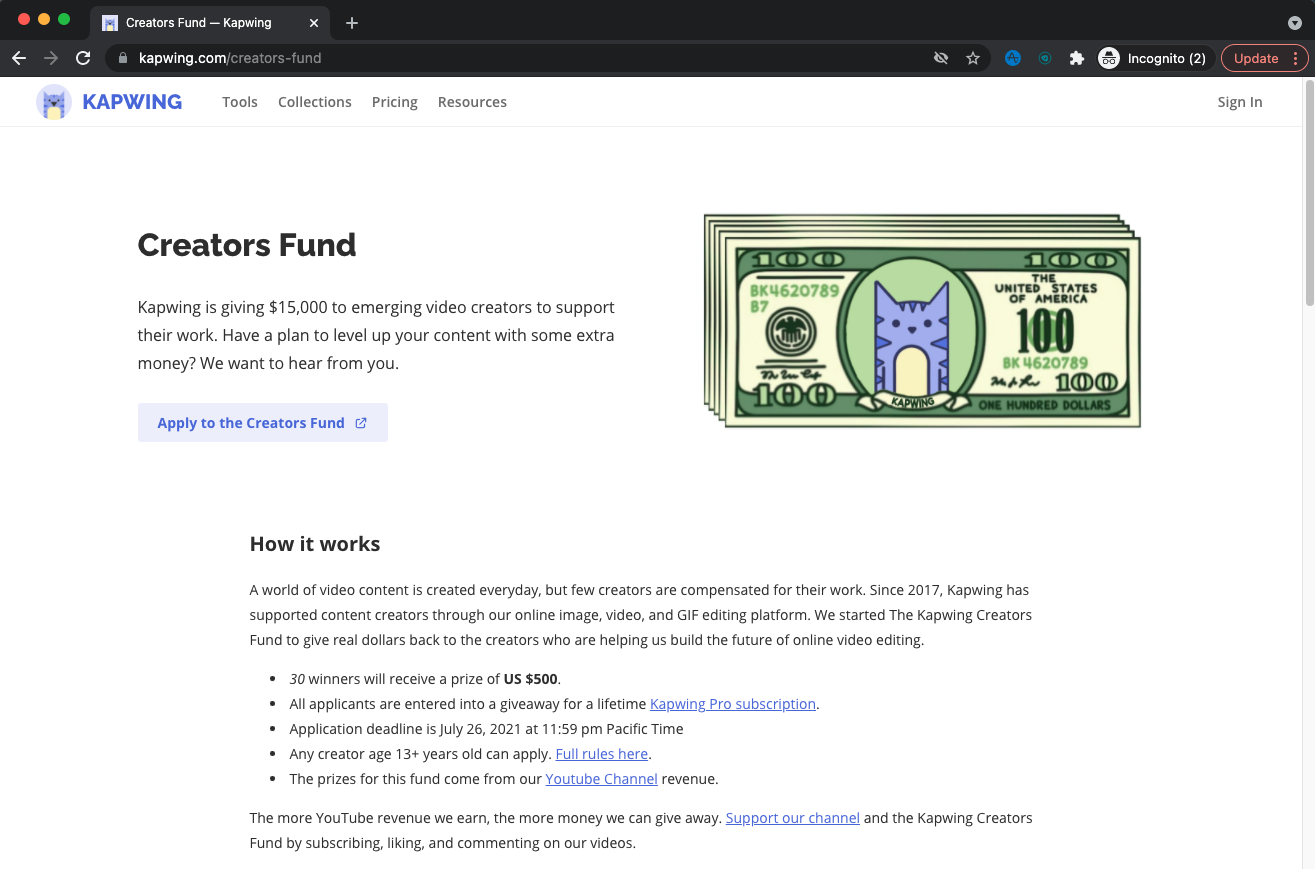Open the Kapwing Pro subscription link
1315x869 pixels.
click(x=733, y=704)
